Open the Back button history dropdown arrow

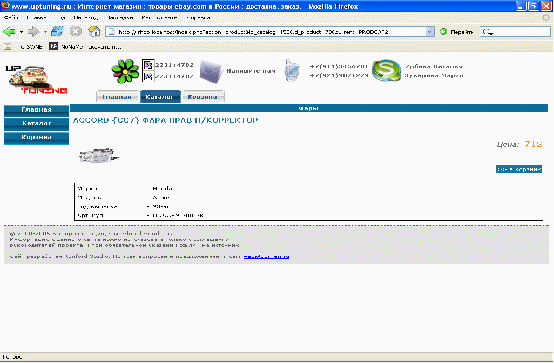pyautogui.click(x=21, y=32)
